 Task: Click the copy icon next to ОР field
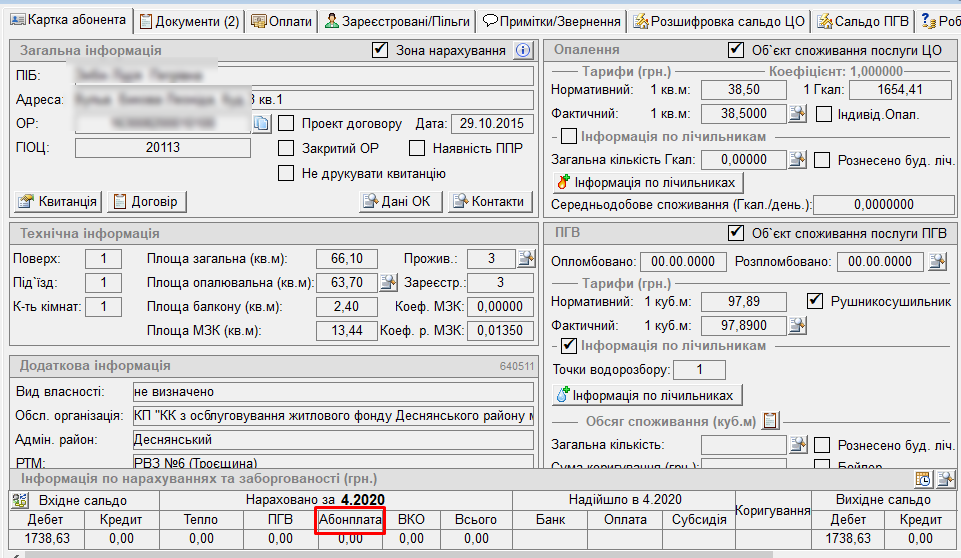(261, 124)
